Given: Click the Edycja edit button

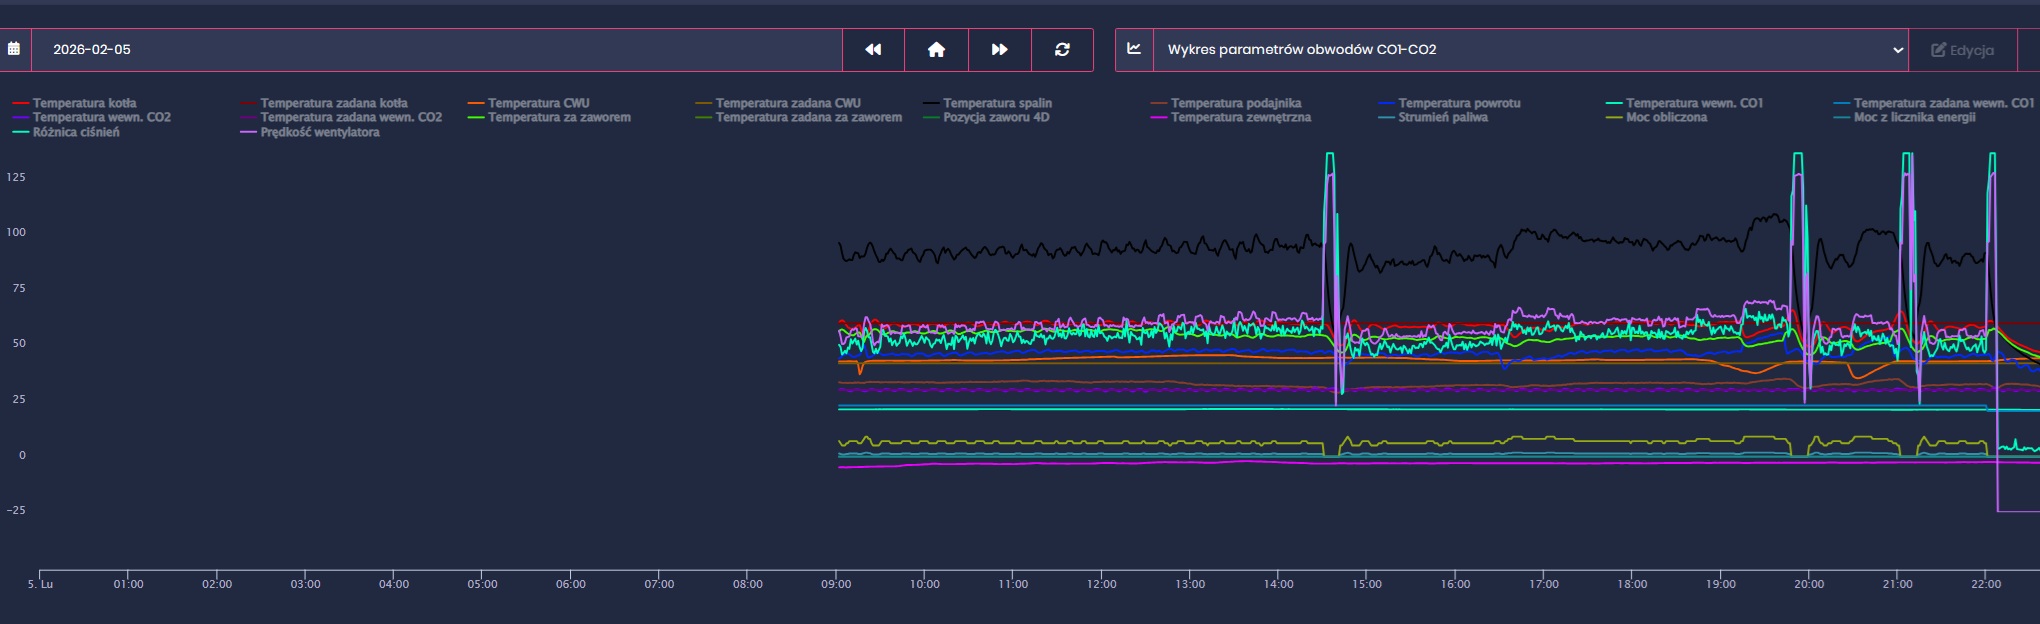Looking at the screenshot, I should [x=1962, y=50].
